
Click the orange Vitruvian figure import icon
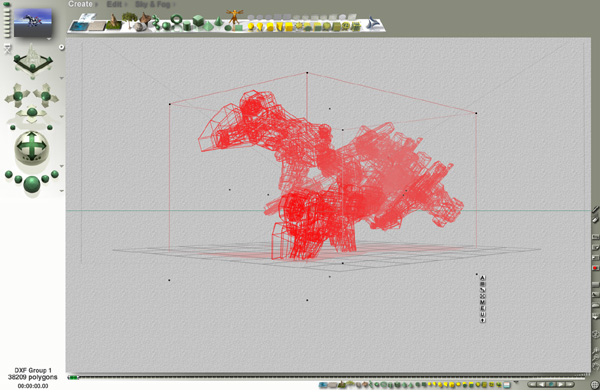point(234,17)
